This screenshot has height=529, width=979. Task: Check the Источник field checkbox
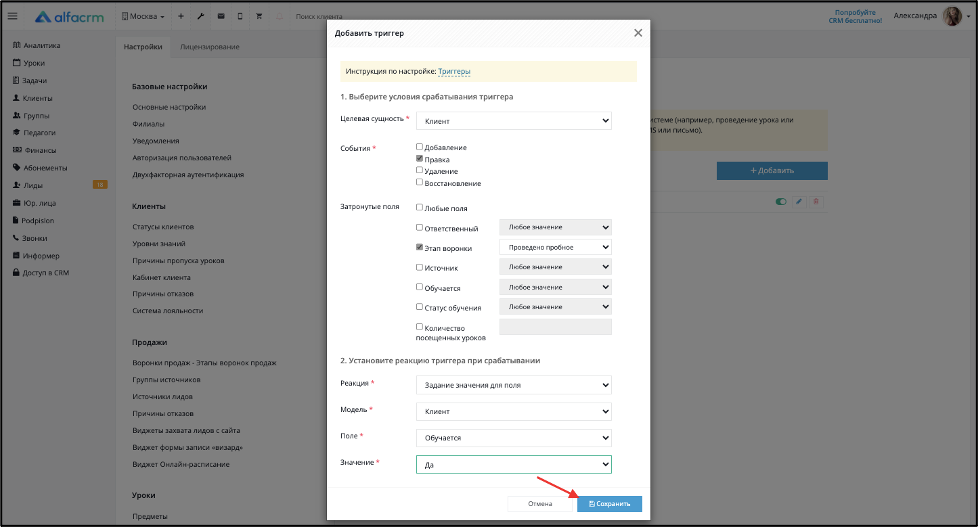click(x=419, y=267)
